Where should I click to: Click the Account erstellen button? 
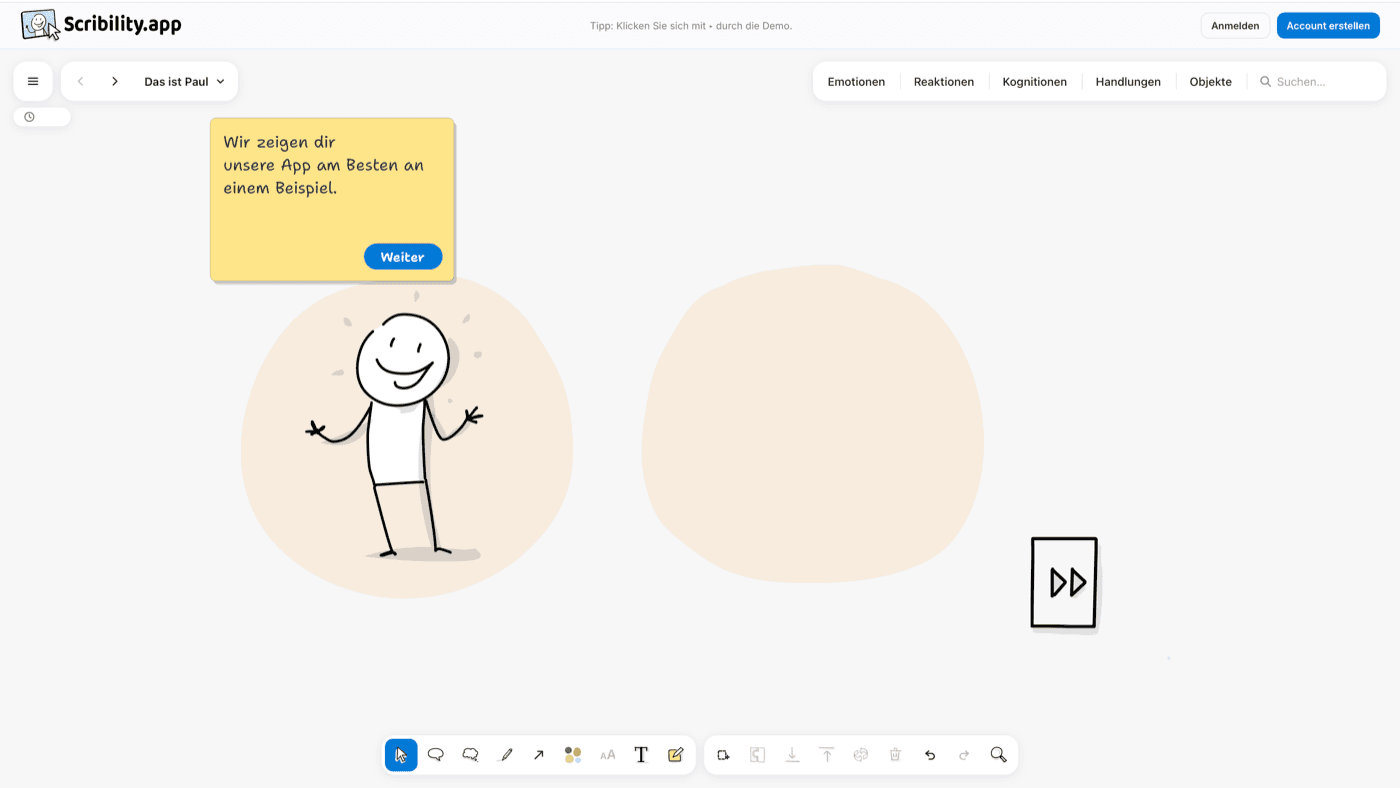click(1328, 26)
